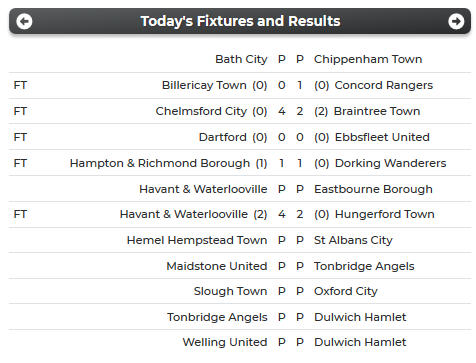
Task: Open Dorking Wanderers team link
Action: (390, 163)
